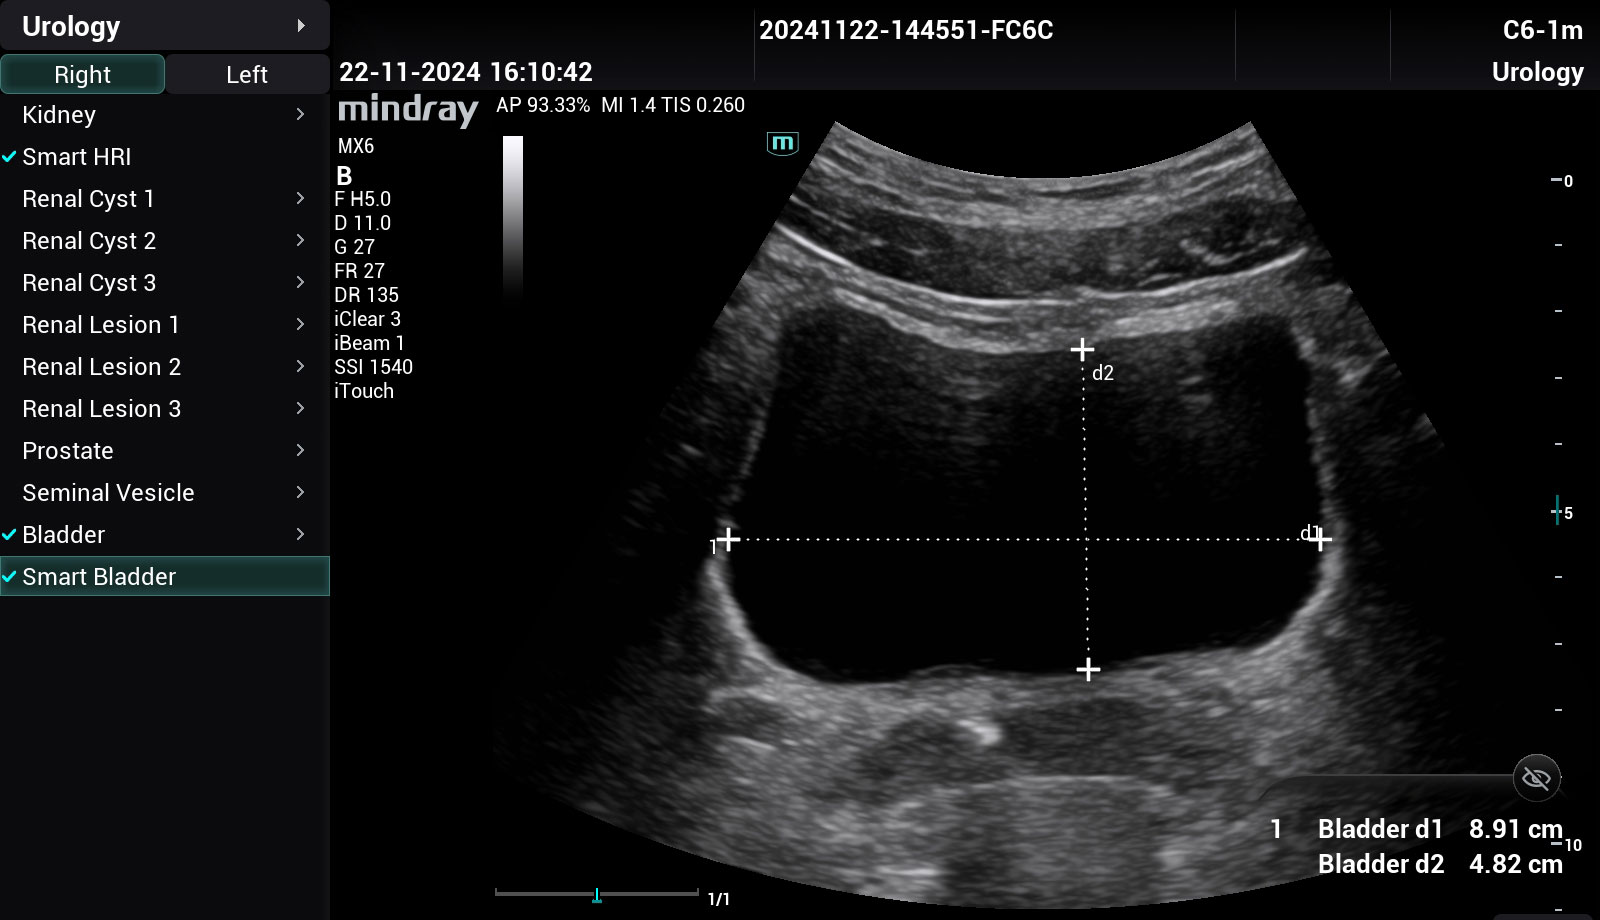Select the bottom d2 caliper cross marker
This screenshot has height=920, width=1600.
(1088, 669)
